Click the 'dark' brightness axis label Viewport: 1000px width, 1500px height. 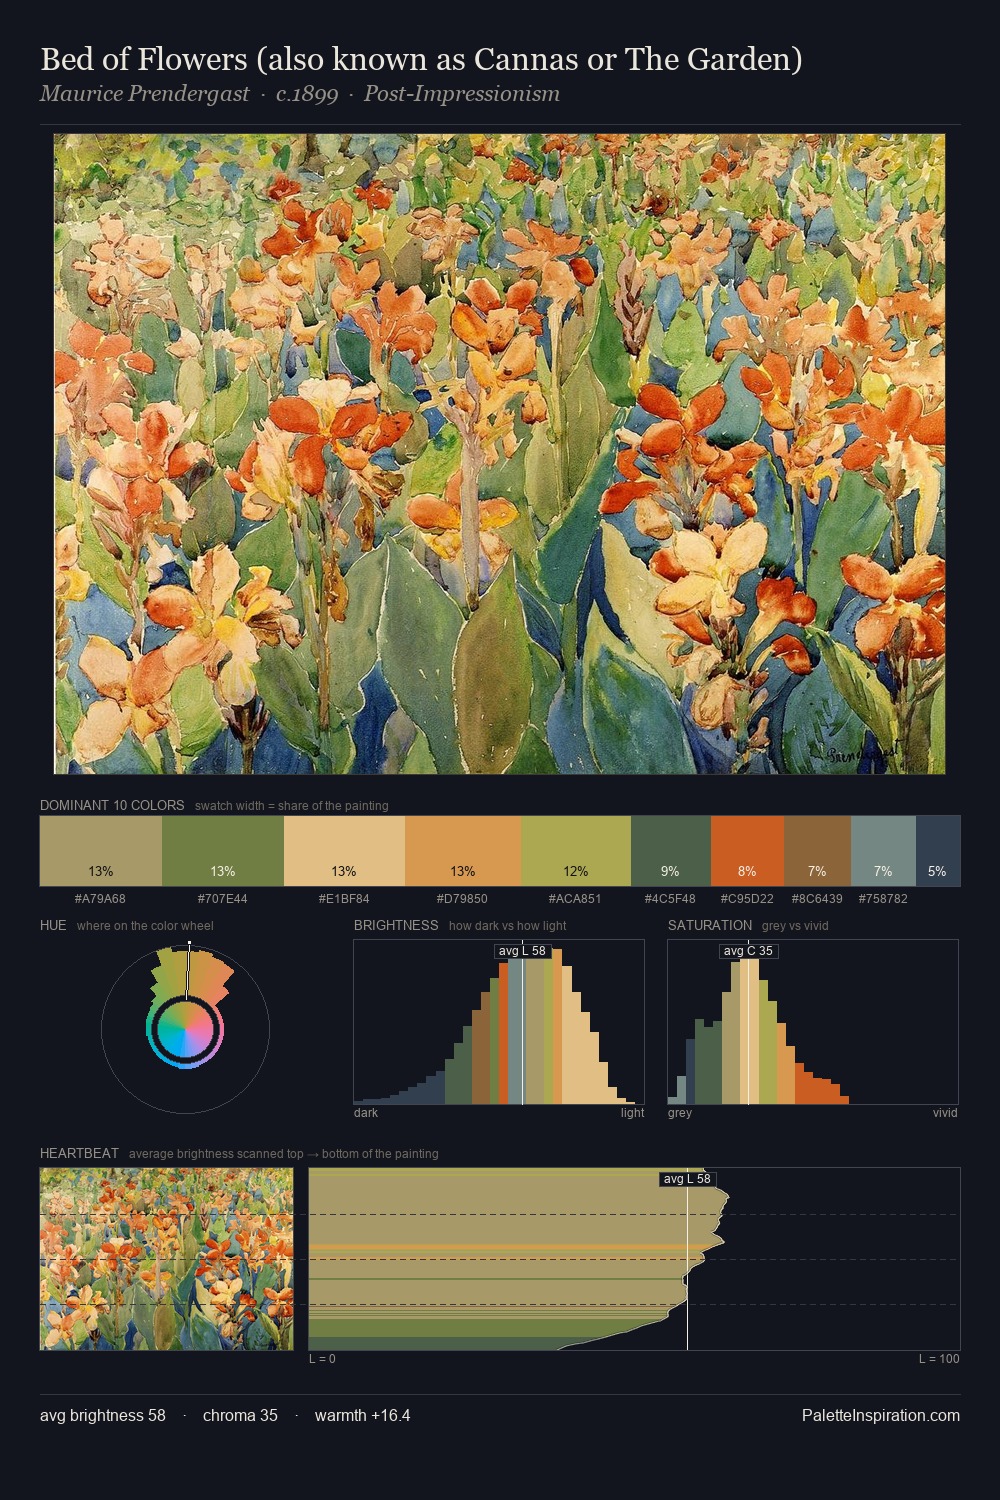pos(366,1112)
